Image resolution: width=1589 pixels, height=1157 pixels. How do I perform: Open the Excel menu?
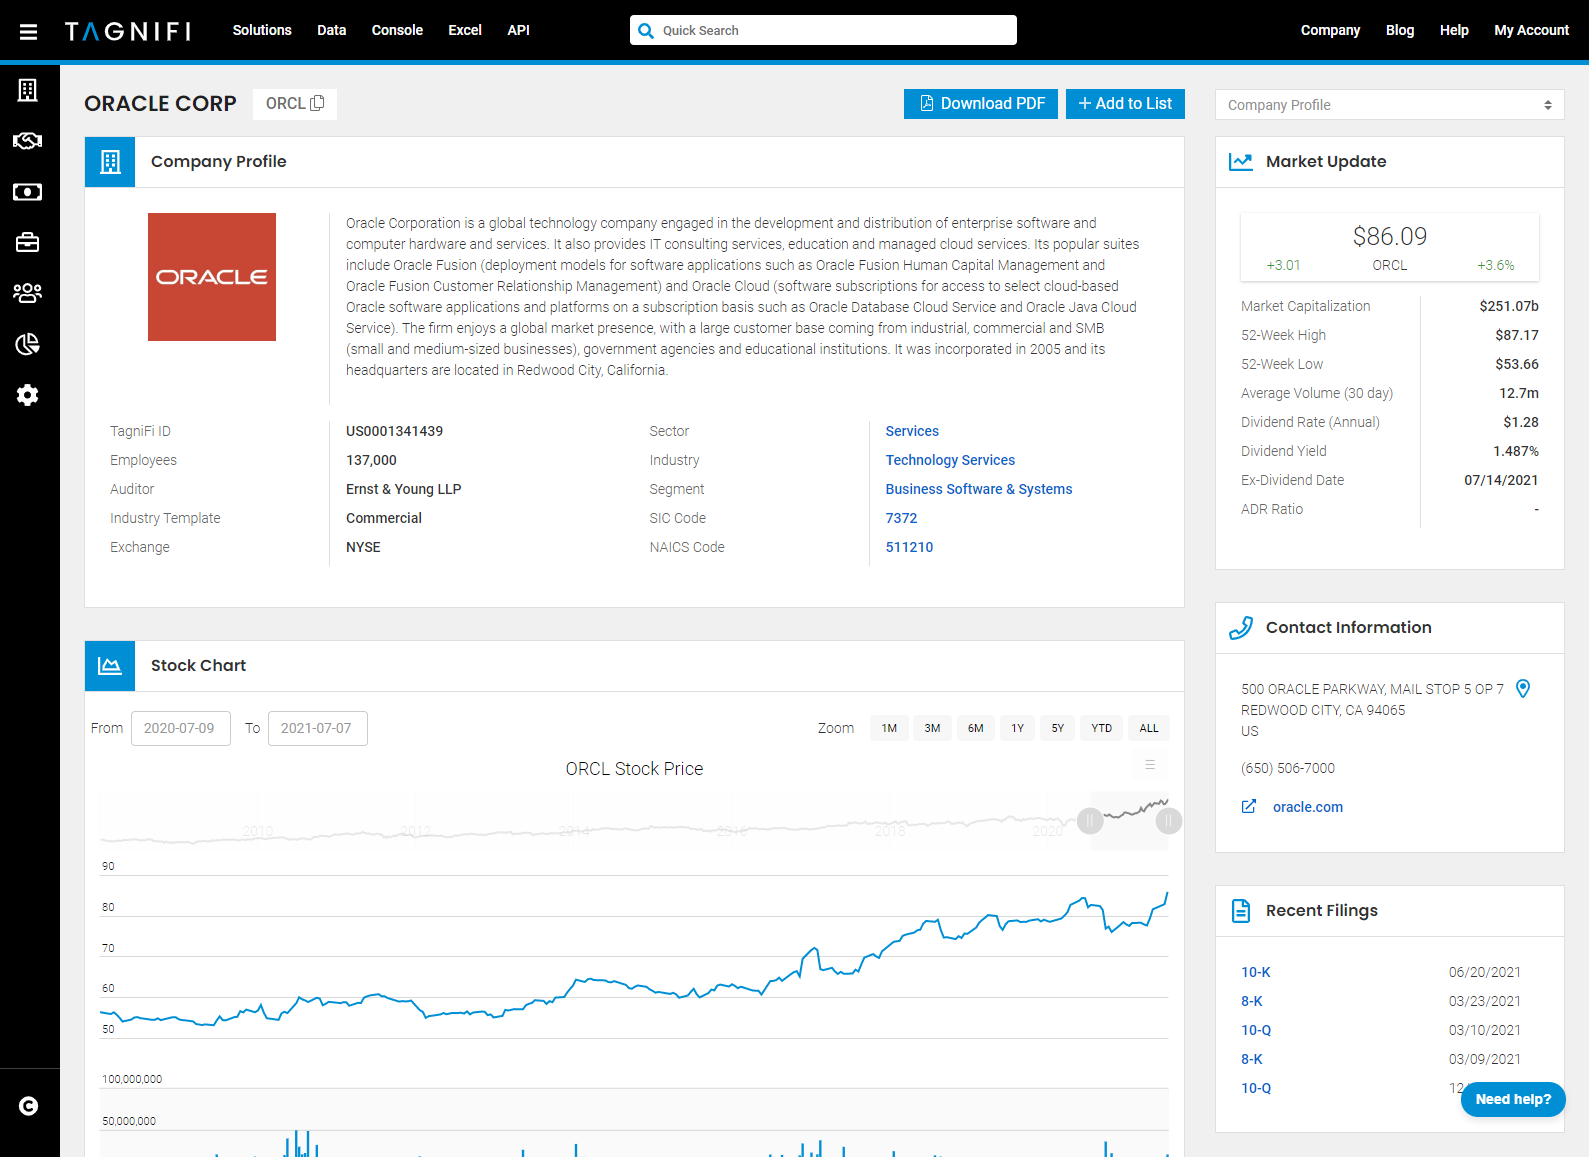(465, 30)
